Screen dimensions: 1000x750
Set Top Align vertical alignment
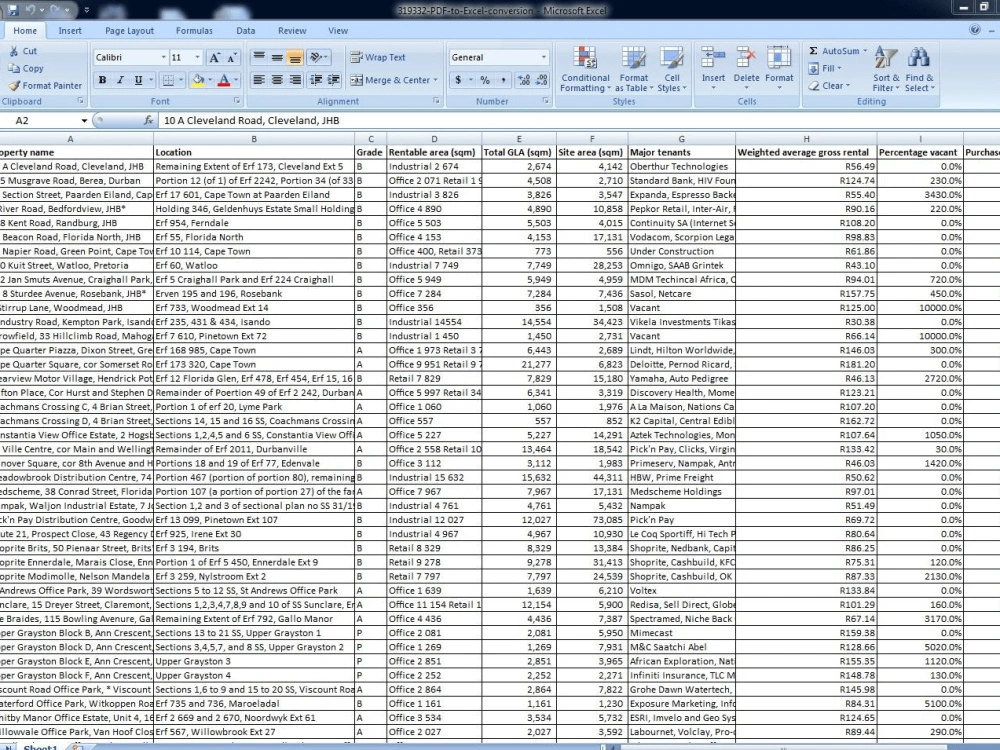(258, 57)
